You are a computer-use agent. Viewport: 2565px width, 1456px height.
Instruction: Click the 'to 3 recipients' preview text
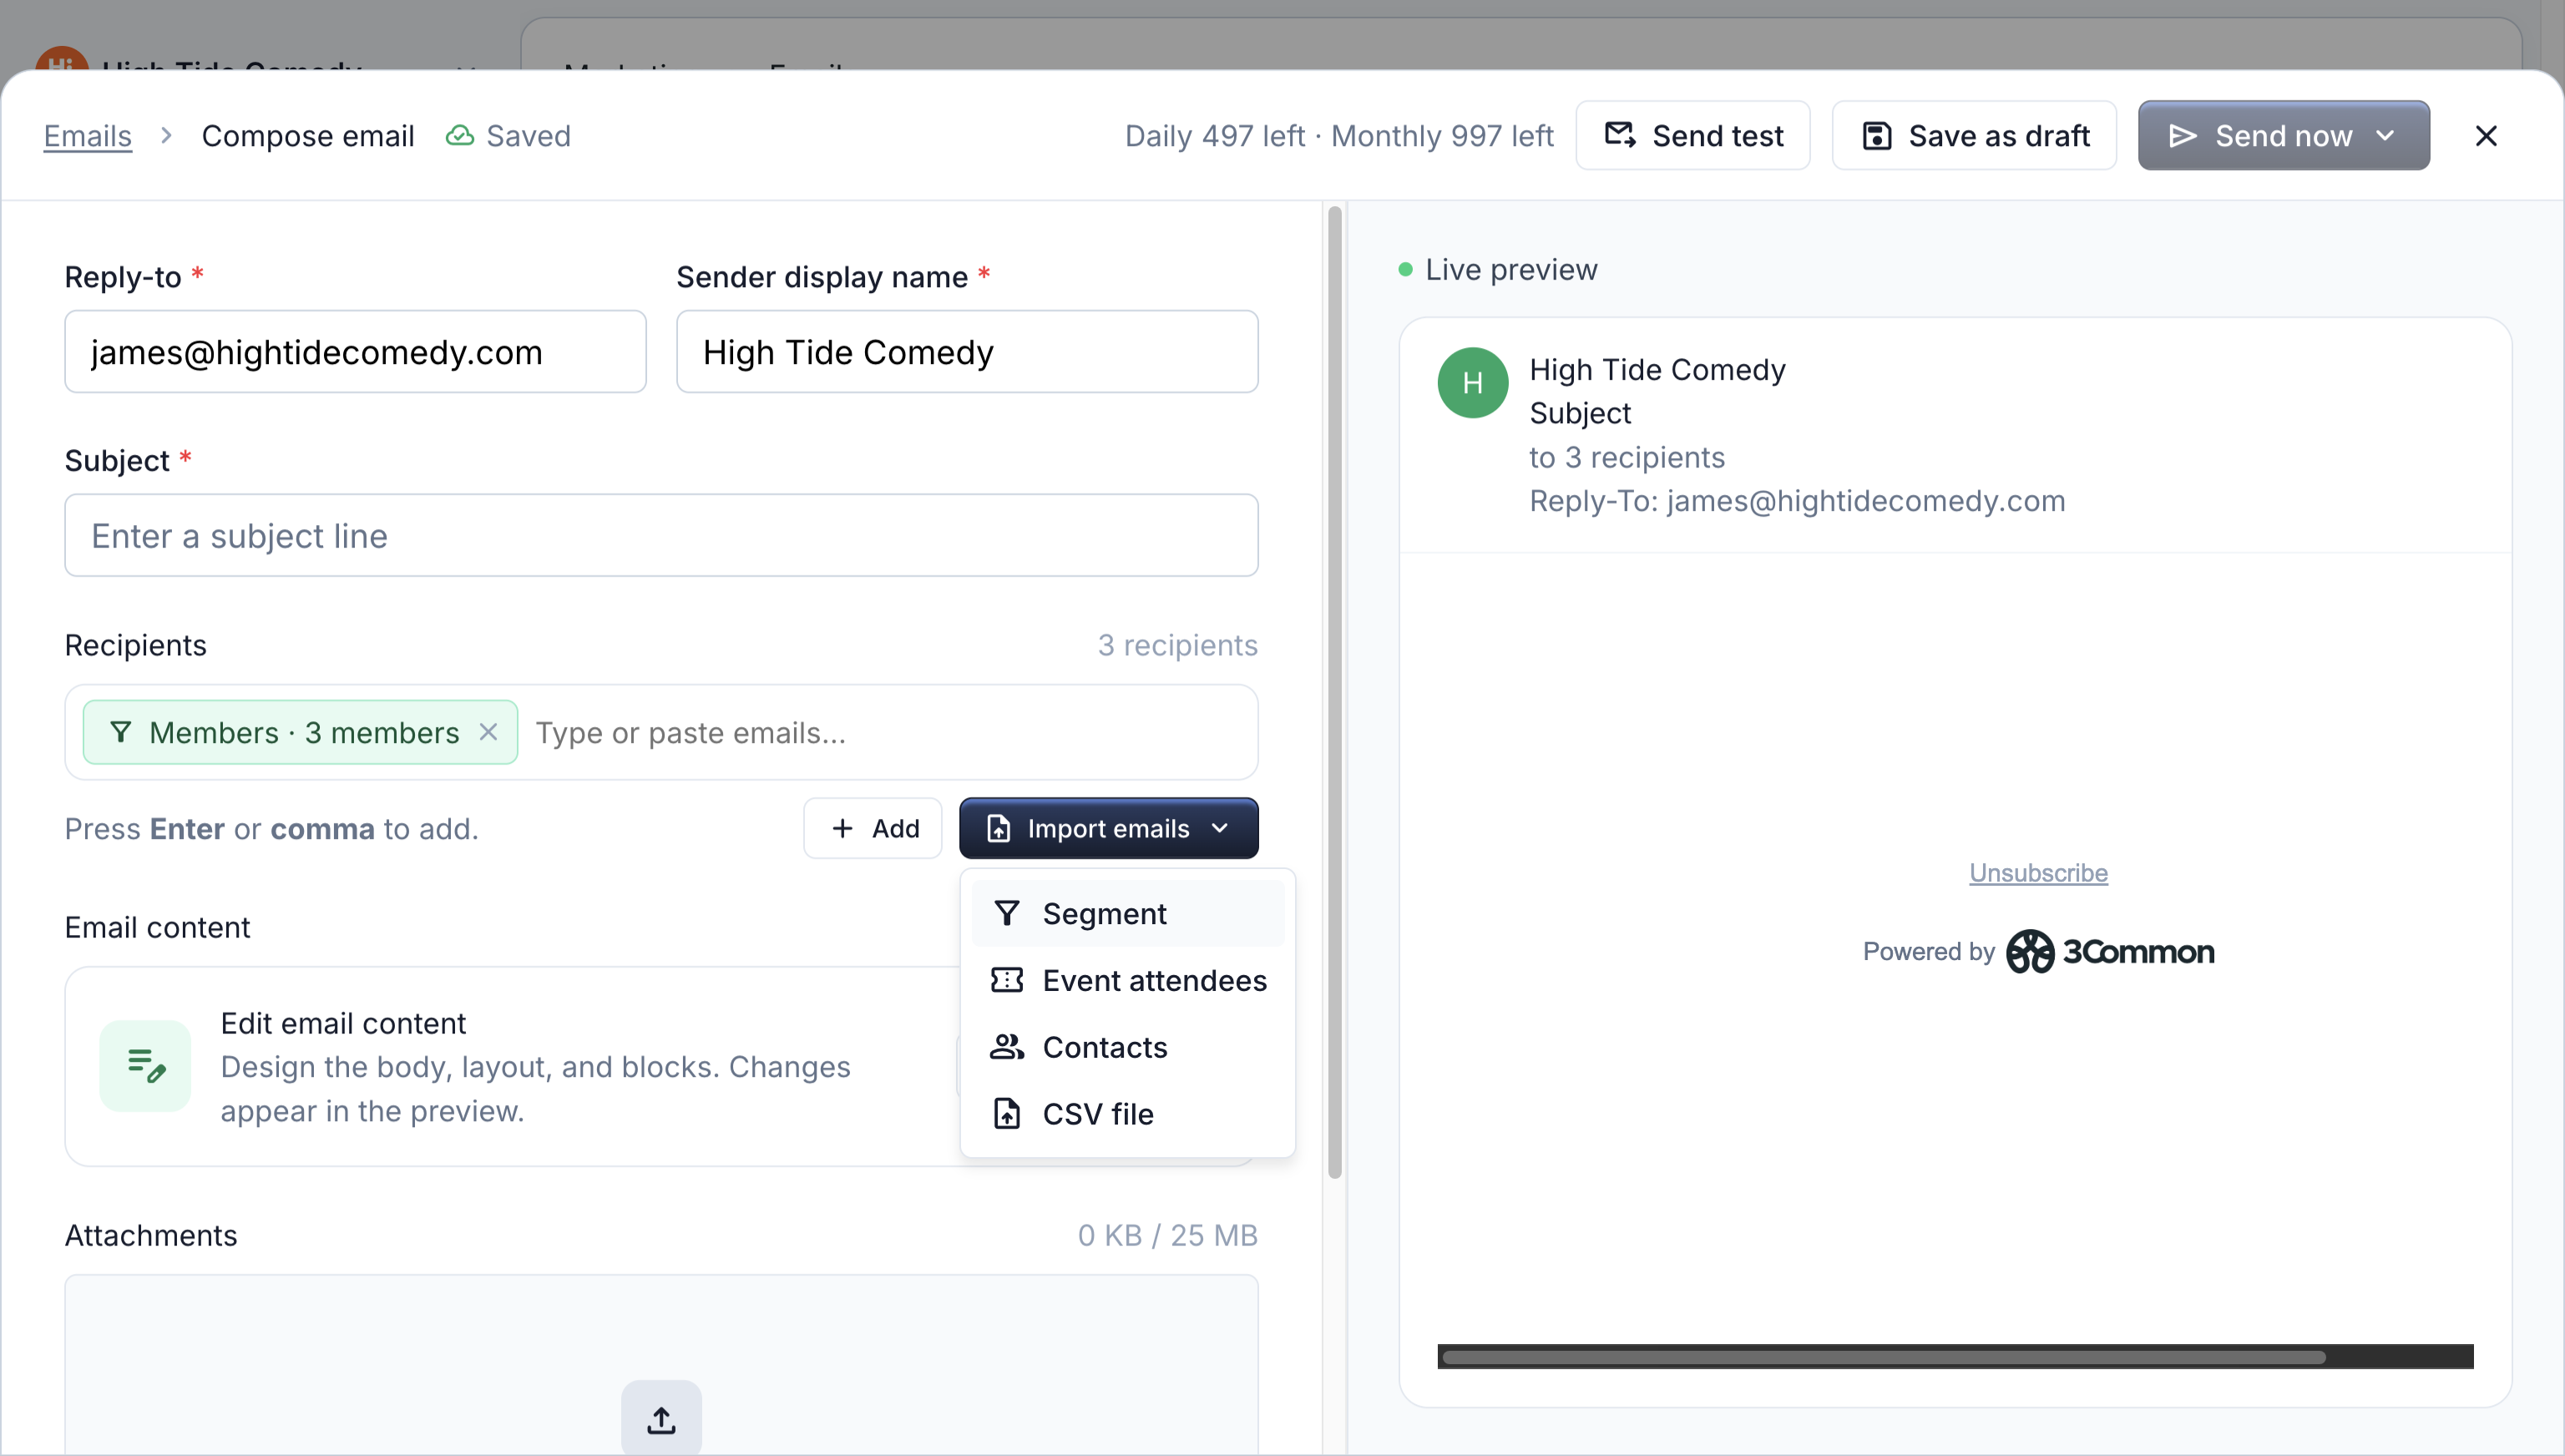[1627, 457]
